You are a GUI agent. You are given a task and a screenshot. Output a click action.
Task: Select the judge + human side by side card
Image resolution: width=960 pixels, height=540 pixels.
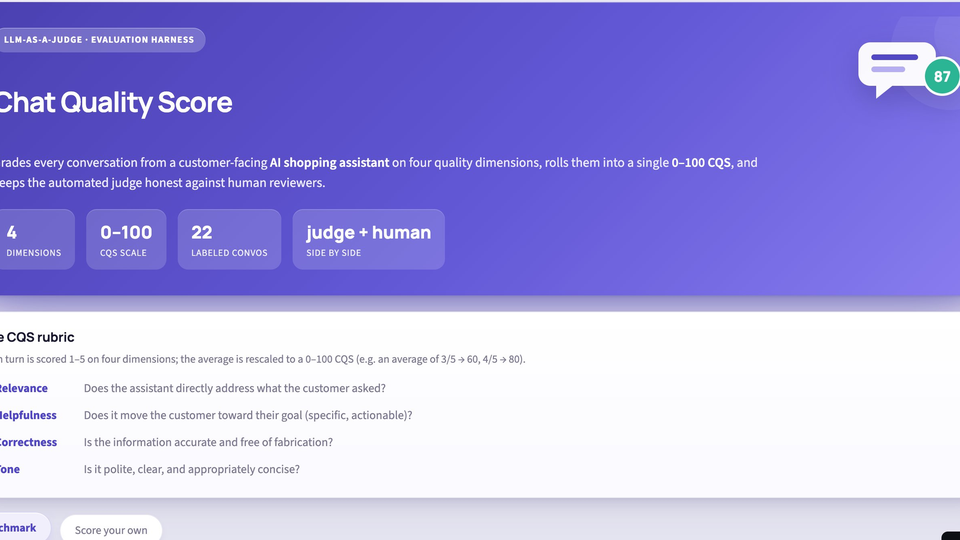click(369, 239)
